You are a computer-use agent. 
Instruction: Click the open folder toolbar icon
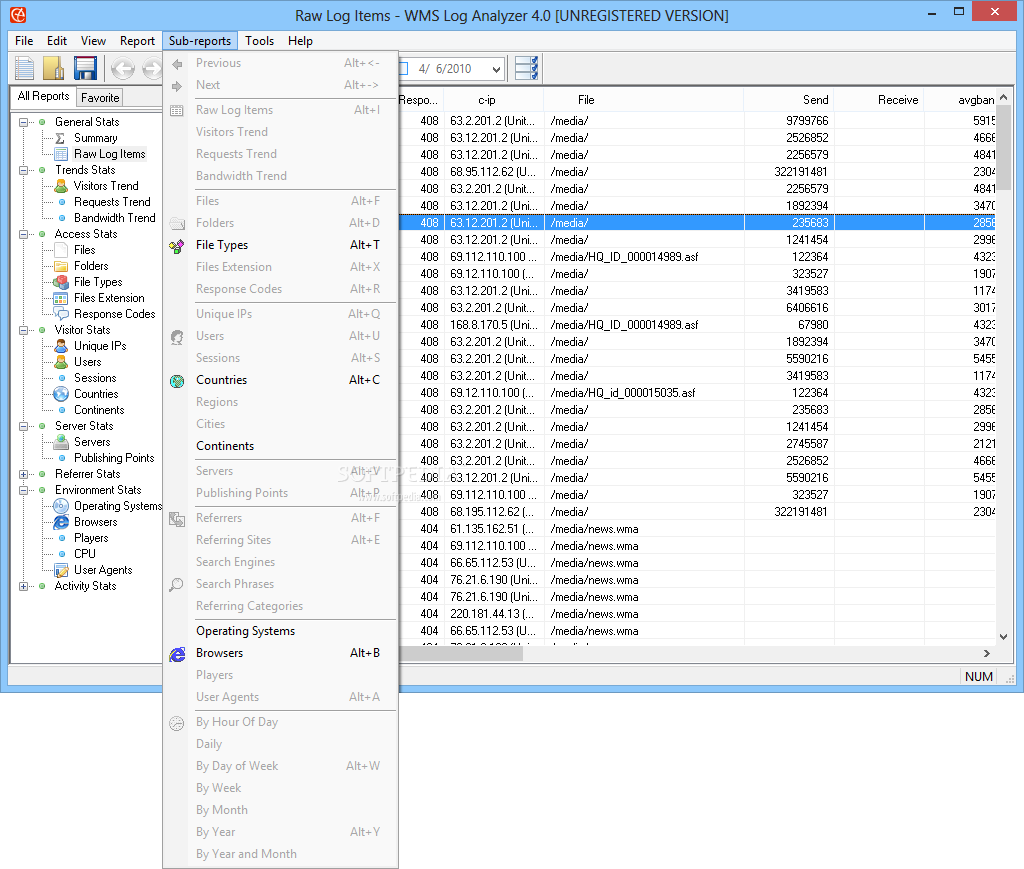coord(54,68)
